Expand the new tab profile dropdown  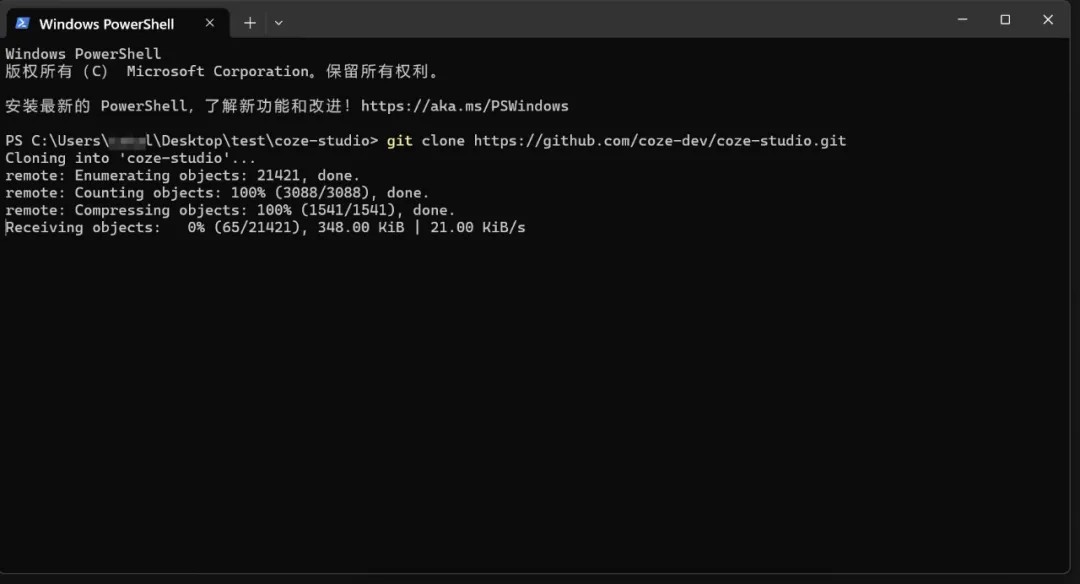coord(278,23)
